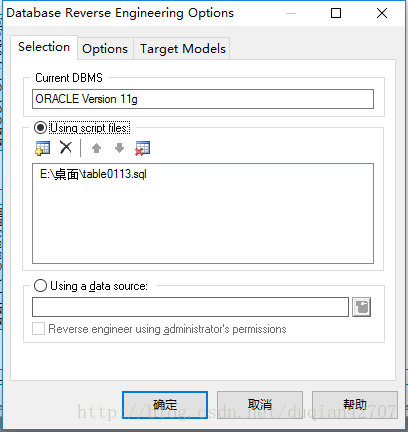Select the table0113.sql script entry
408x432 pixels.
pos(93,174)
